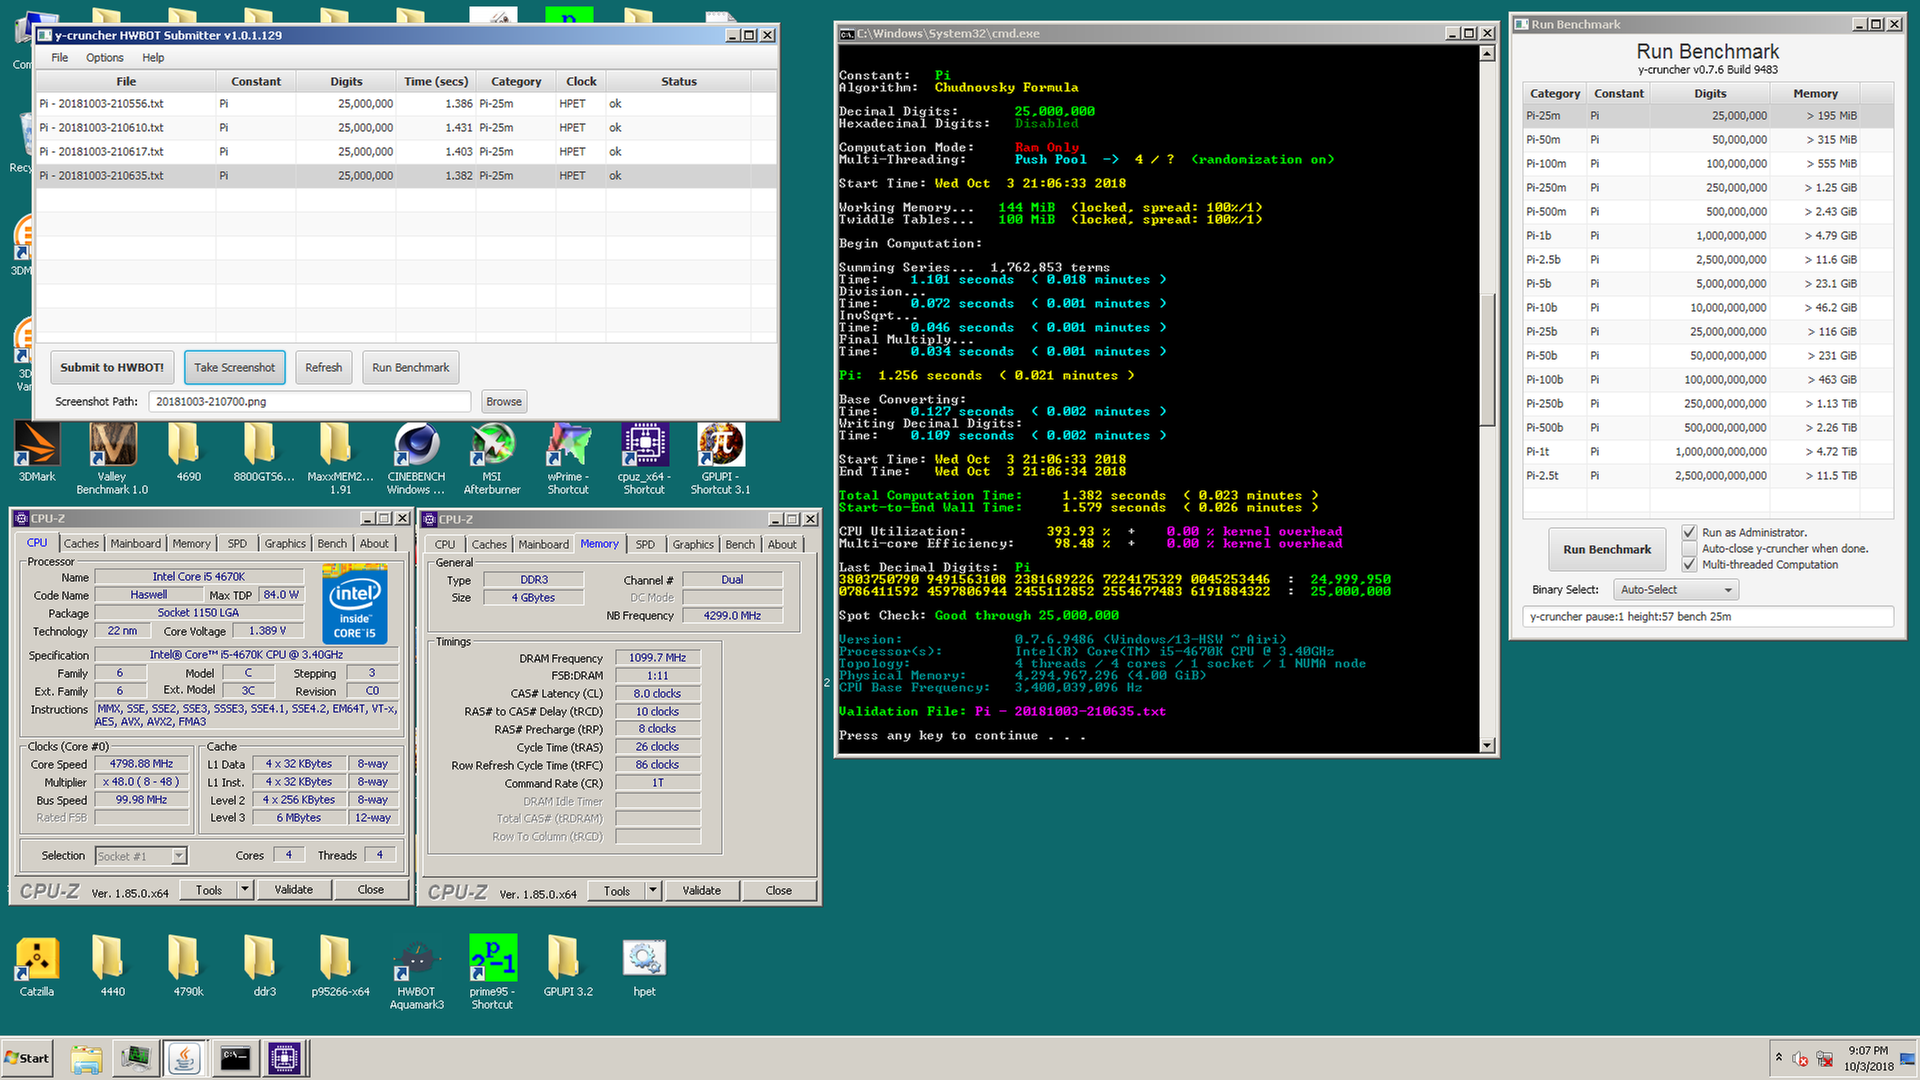
Task: Open the p95266-x64 folder icon
Action: [340, 966]
